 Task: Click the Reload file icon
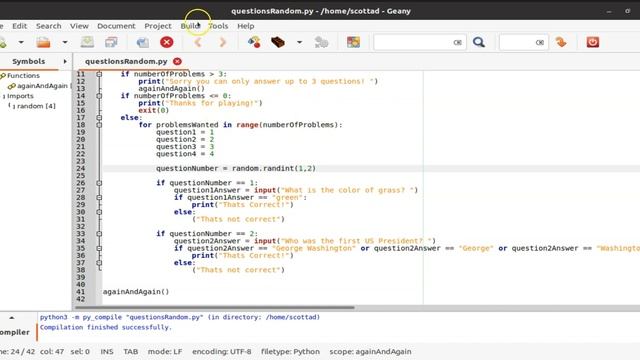coord(142,42)
